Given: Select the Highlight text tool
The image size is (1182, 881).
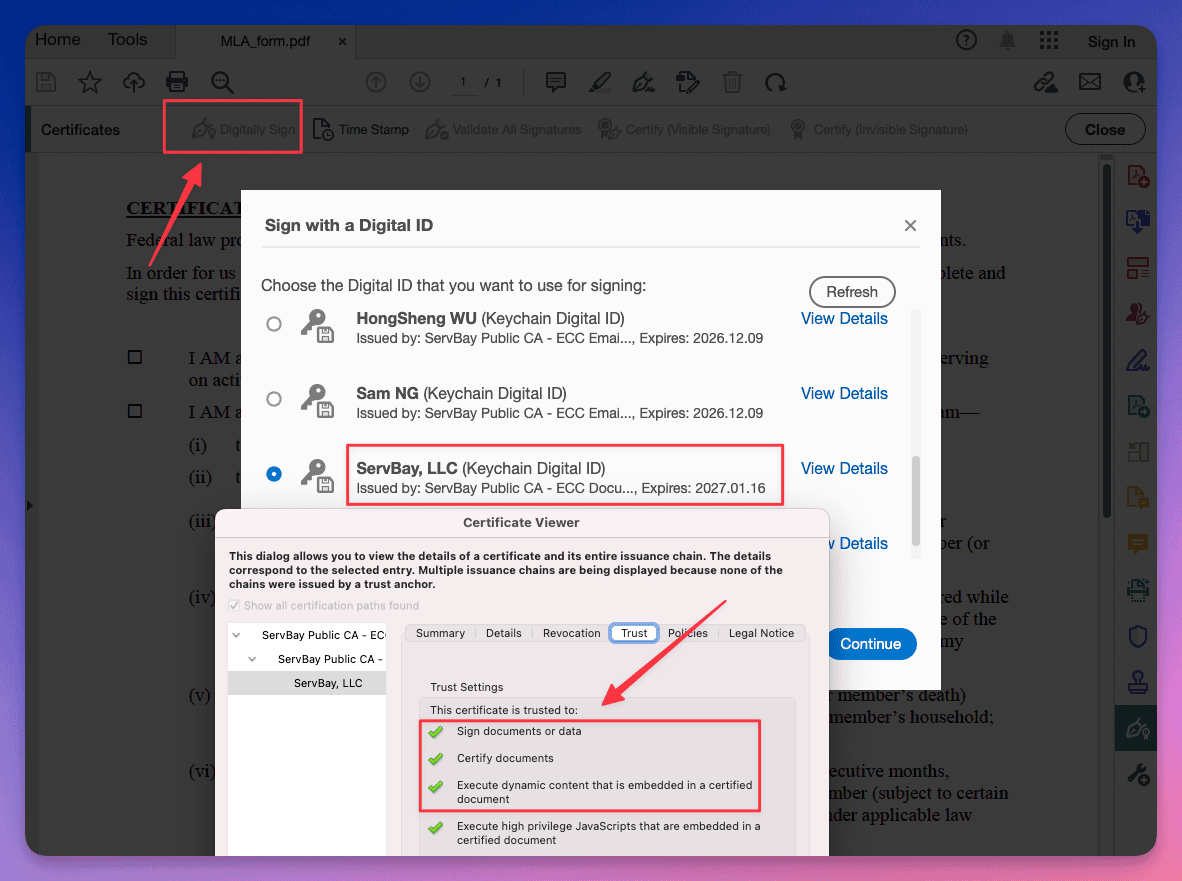Looking at the screenshot, I should pyautogui.click(x=599, y=82).
